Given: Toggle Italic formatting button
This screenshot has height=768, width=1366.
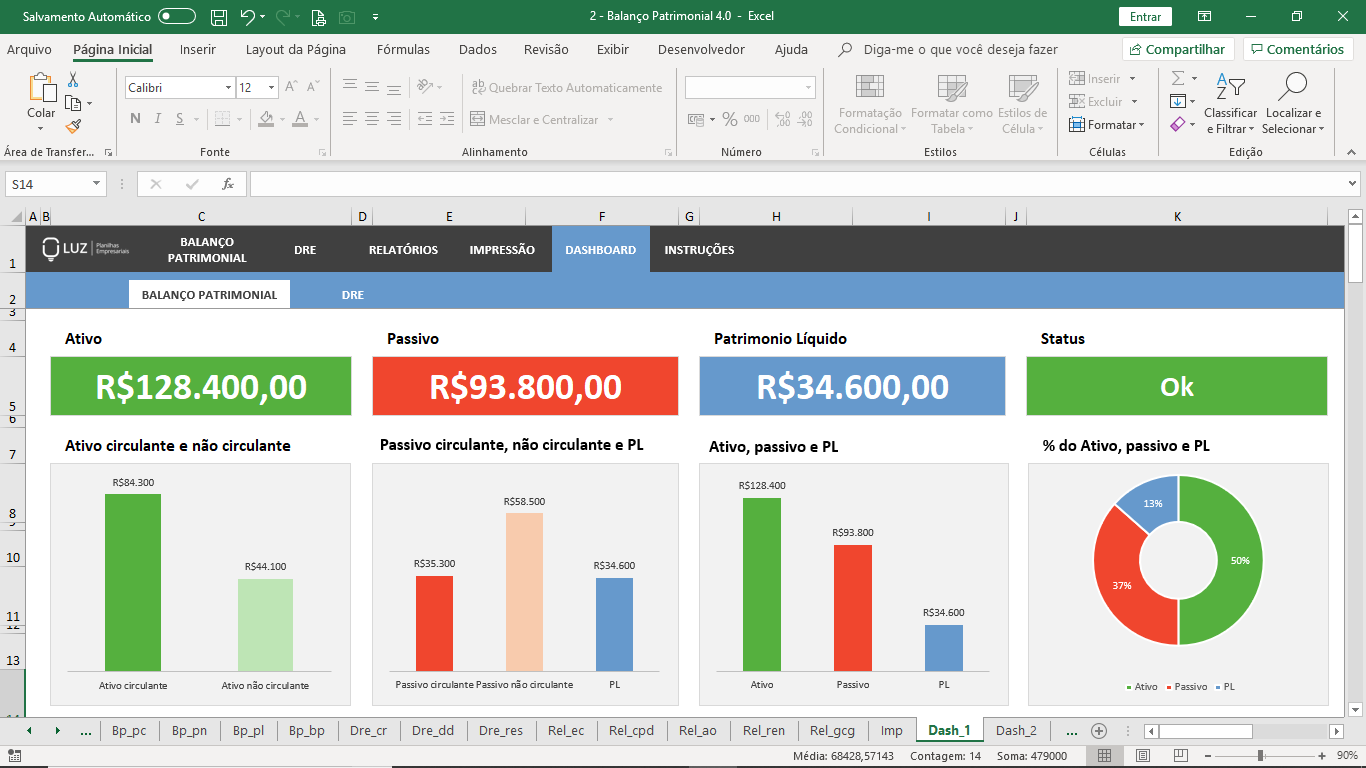Looking at the screenshot, I should coord(157,119).
